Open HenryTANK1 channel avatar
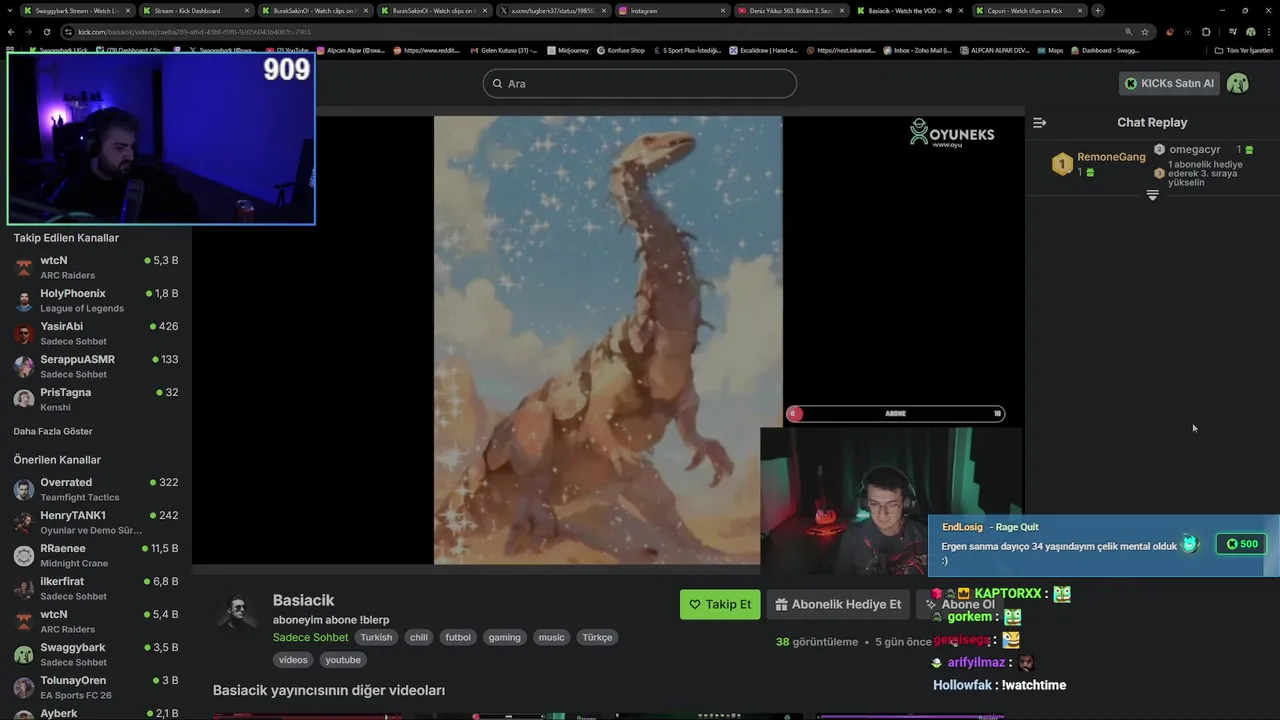The image size is (1280, 720). [24, 522]
